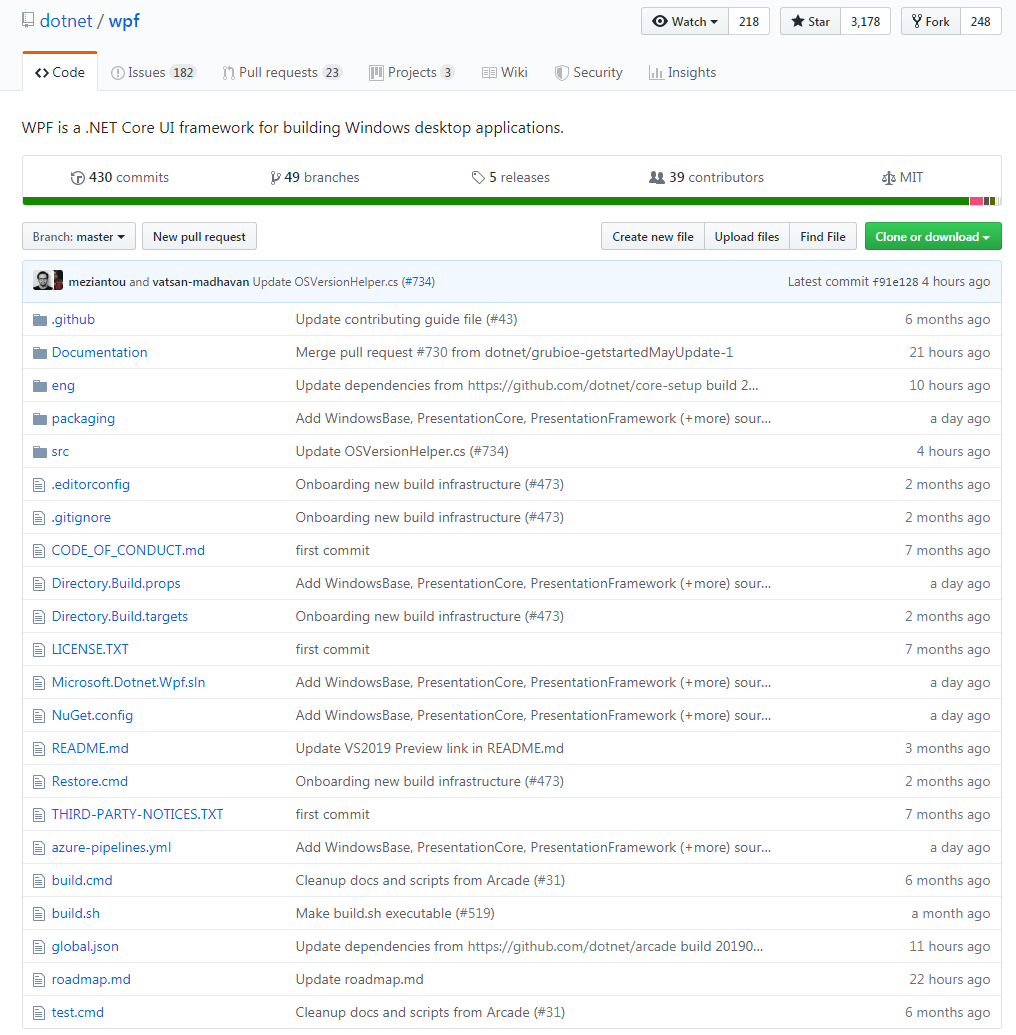Click the MIT license scale icon
Viewport: 1016px width, 1035px height.
(x=889, y=178)
